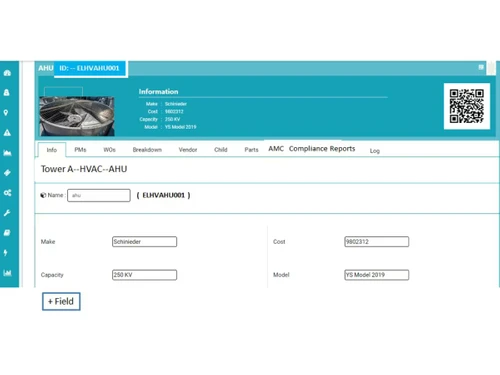Click the 9802312 cost value in banner
Viewport: 500px width, 375px height.
174,112
